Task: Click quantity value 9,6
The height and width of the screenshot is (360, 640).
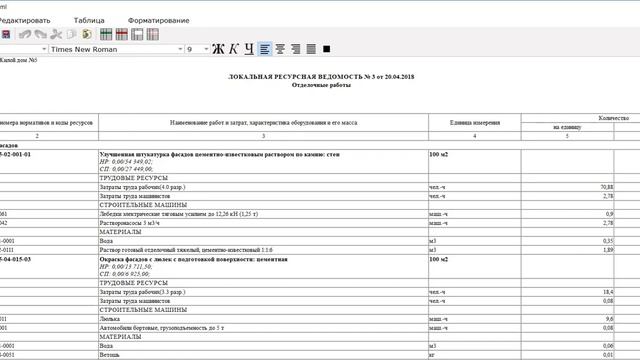Action: 609,319
